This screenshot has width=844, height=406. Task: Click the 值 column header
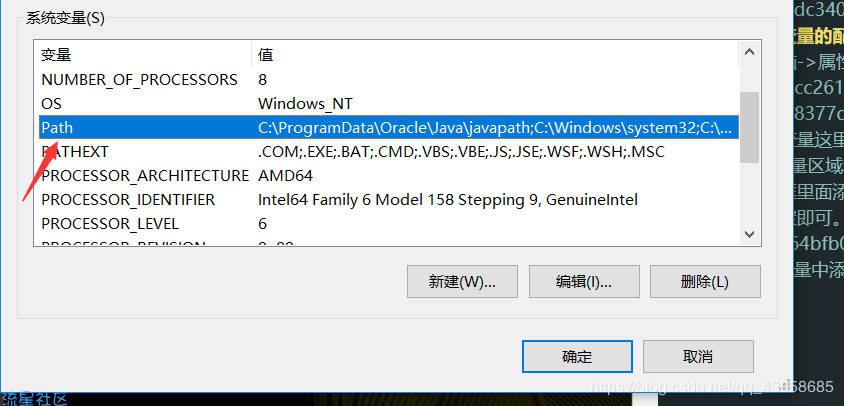(496, 54)
